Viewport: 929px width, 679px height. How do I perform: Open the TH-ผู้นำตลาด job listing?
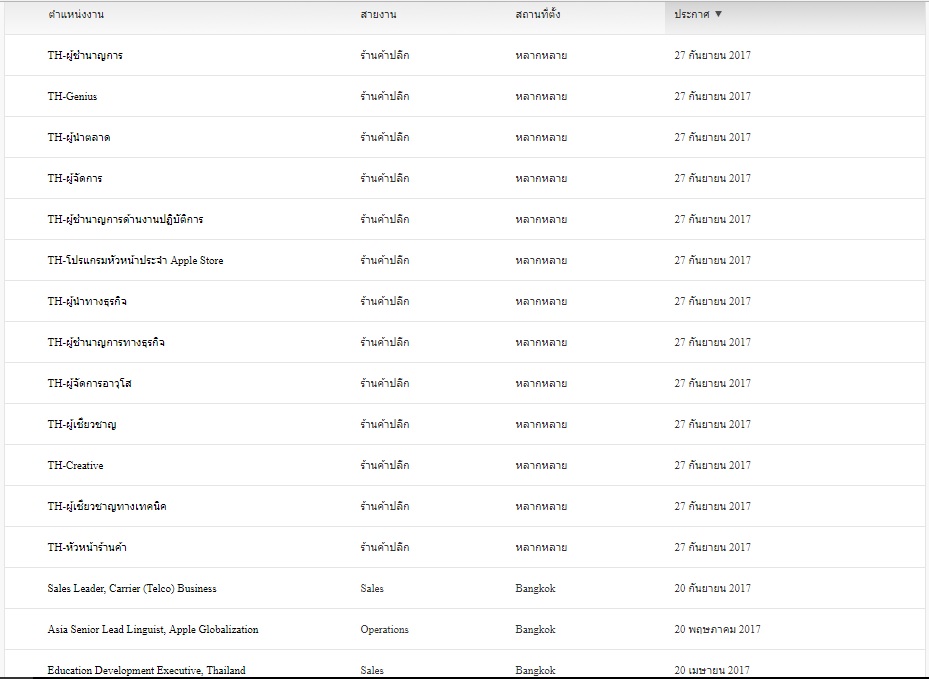(79, 138)
